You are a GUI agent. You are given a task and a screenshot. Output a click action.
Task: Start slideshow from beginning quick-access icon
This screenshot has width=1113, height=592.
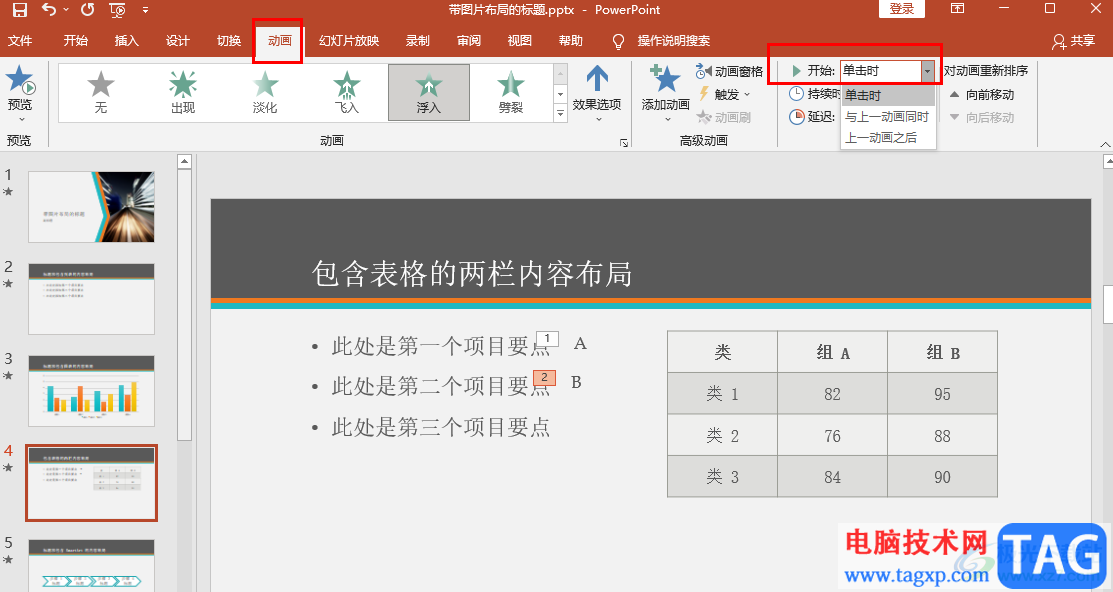(117, 10)
